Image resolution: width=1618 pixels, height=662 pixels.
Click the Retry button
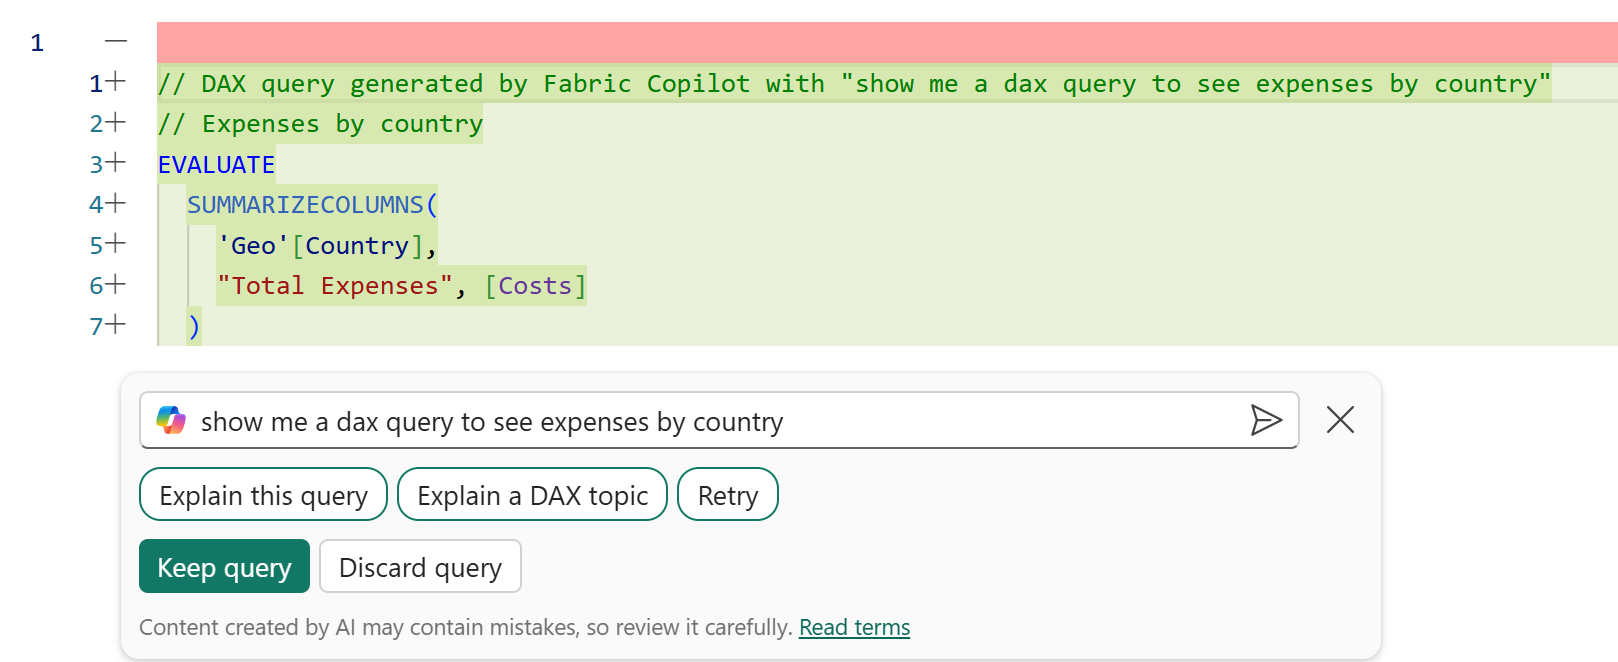tap(727, 495)
